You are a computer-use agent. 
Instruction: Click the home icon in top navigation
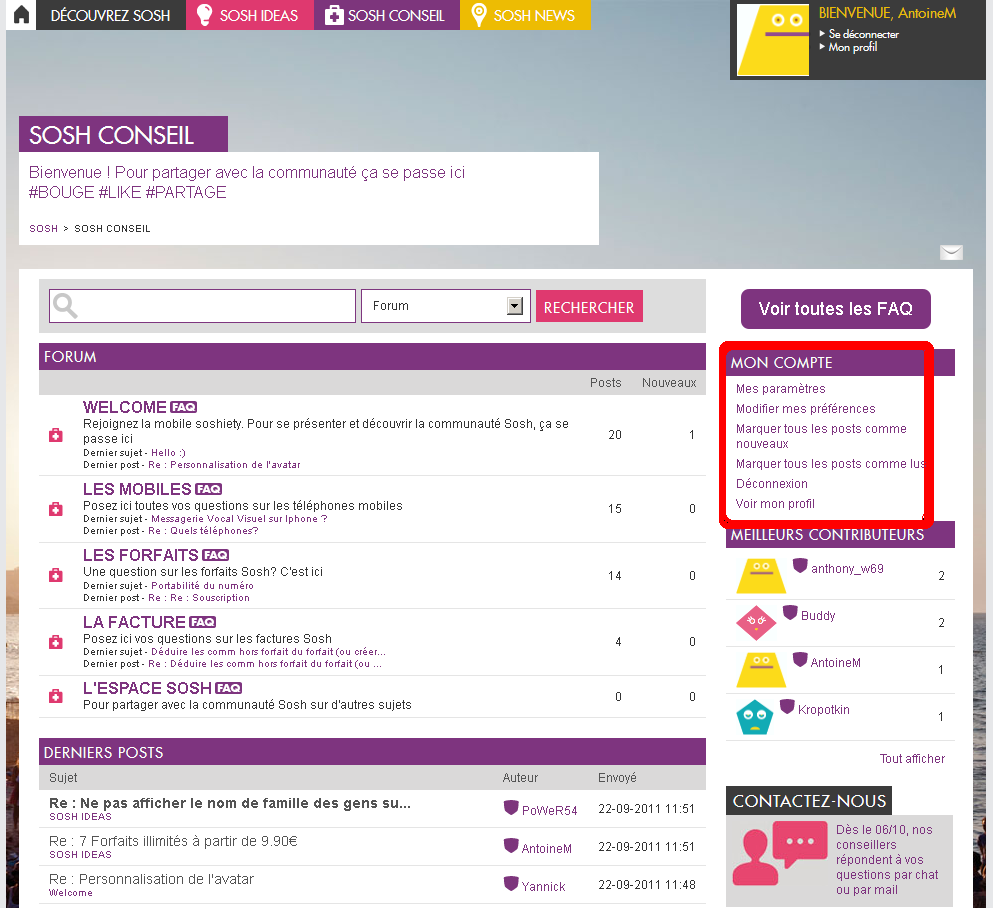(21, 15)
